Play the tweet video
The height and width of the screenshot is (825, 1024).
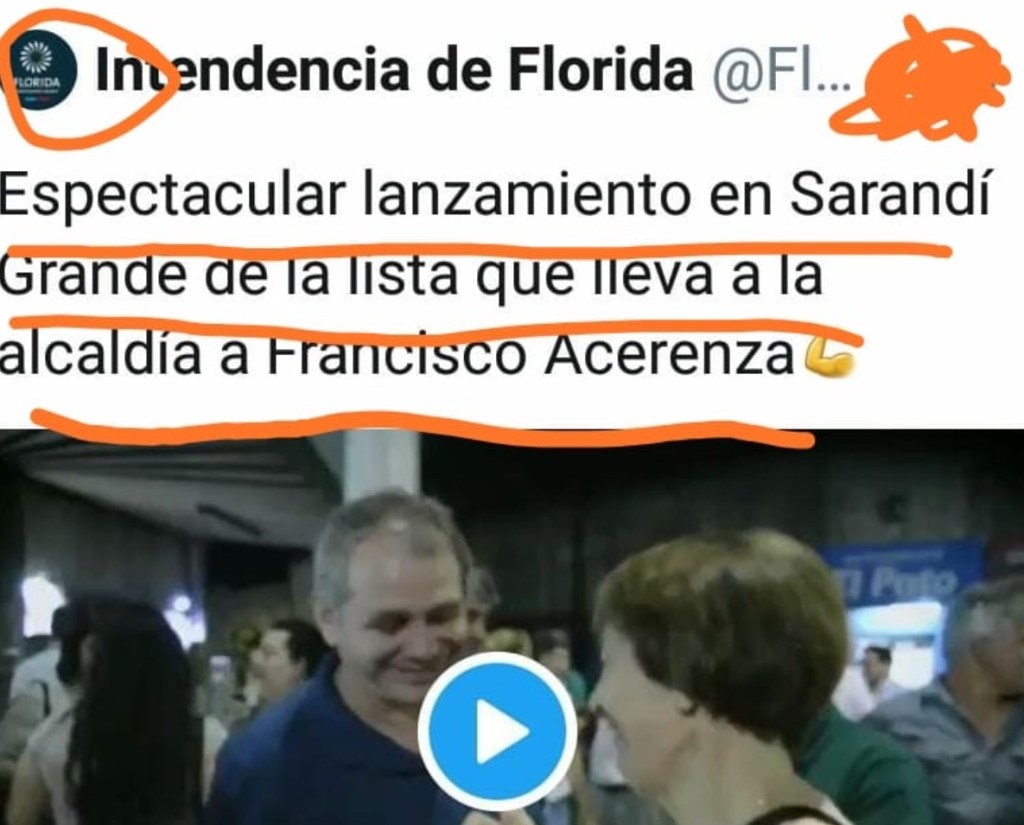pos(497,730)
